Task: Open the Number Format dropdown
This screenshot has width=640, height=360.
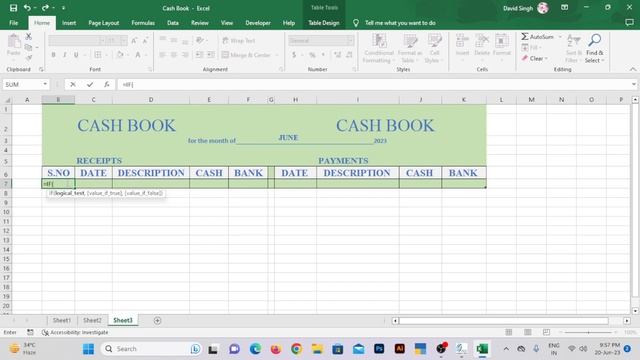Action: [350, 40]
